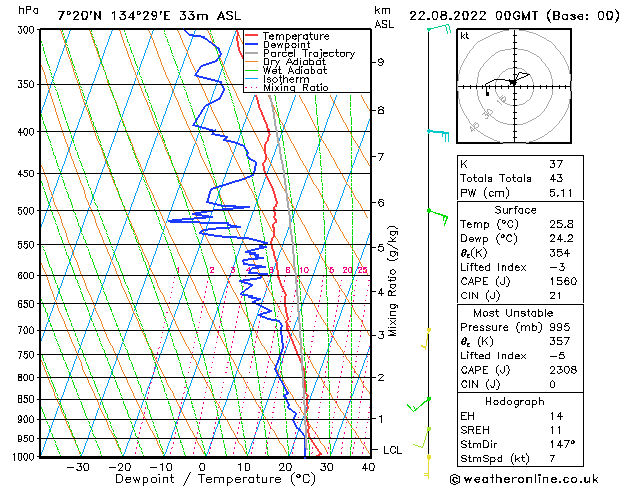Click the 500 pressure level label
629x486 pixels.
coord(28,211)
